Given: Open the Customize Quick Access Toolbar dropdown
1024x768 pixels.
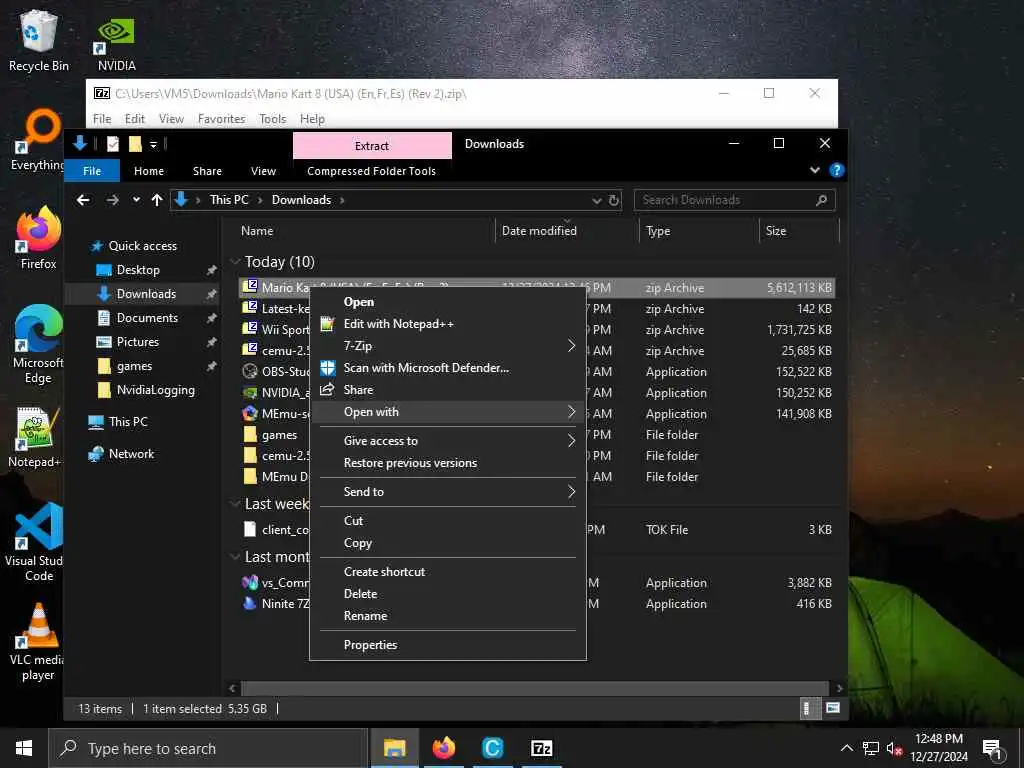Looking at the screenshot, I should (x=153, y=144).
